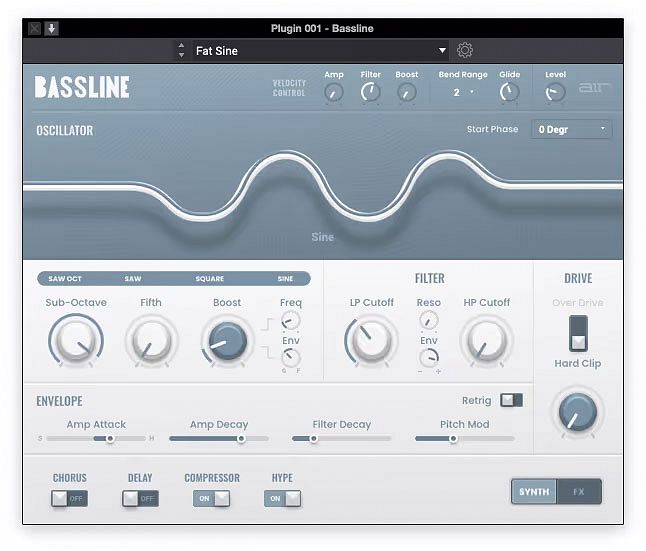Disable the Compressor switch

[211, 499]
